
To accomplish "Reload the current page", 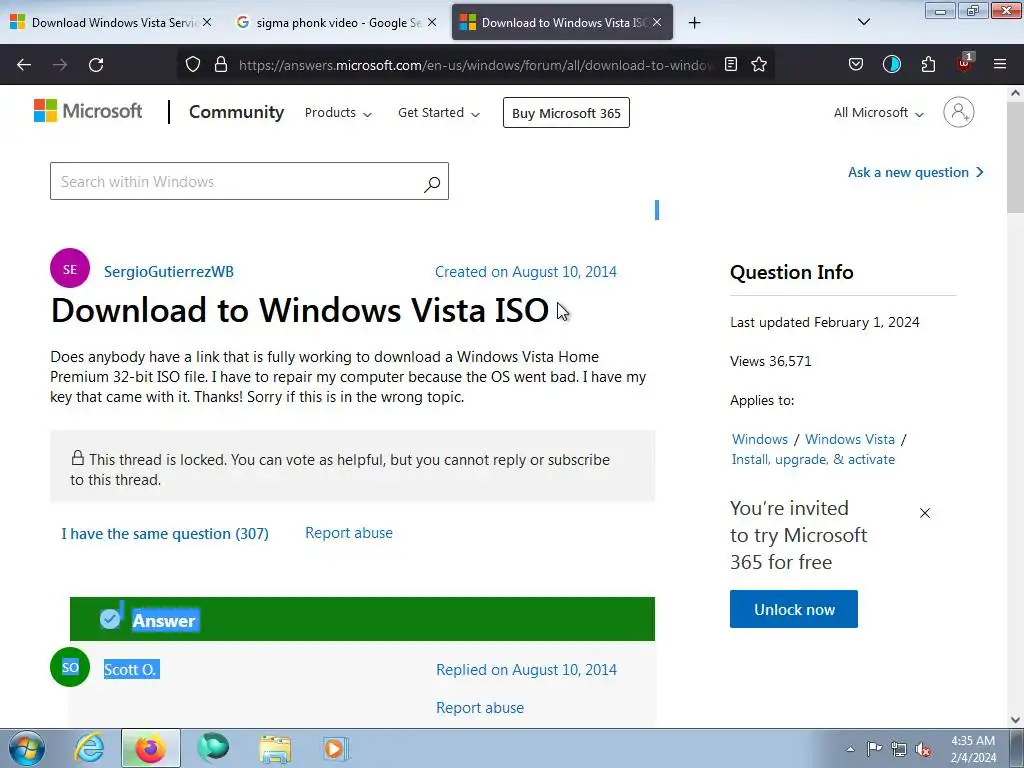I will click(x=96, y=65).
